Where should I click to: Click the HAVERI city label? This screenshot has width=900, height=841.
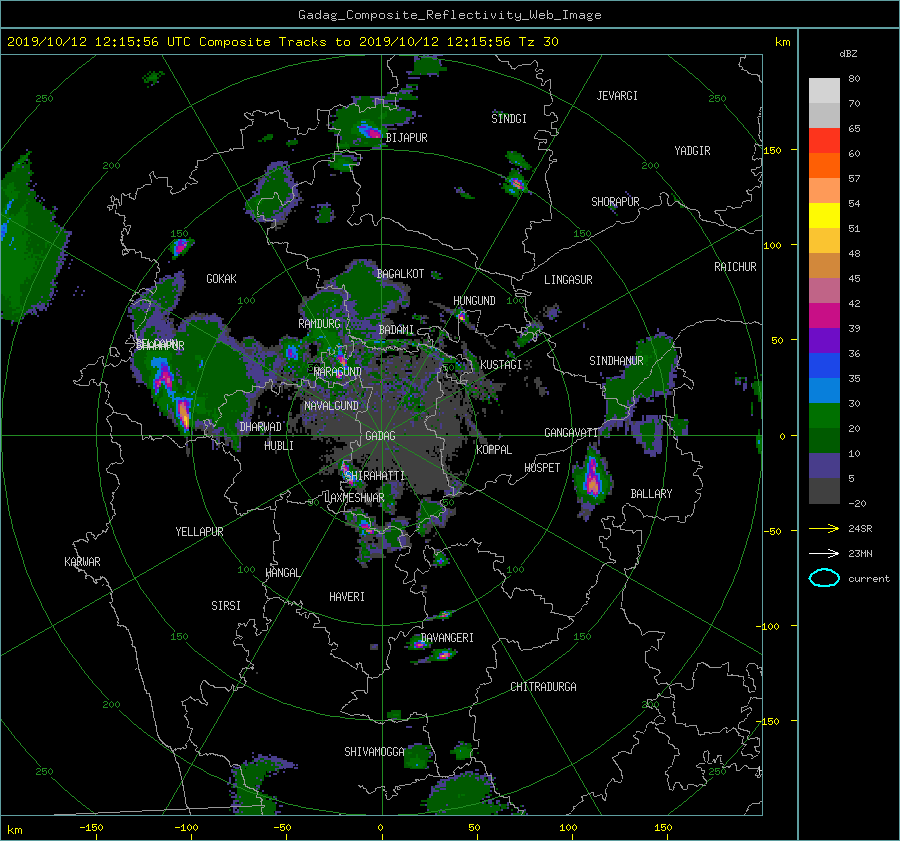click(x=347, y=597)
